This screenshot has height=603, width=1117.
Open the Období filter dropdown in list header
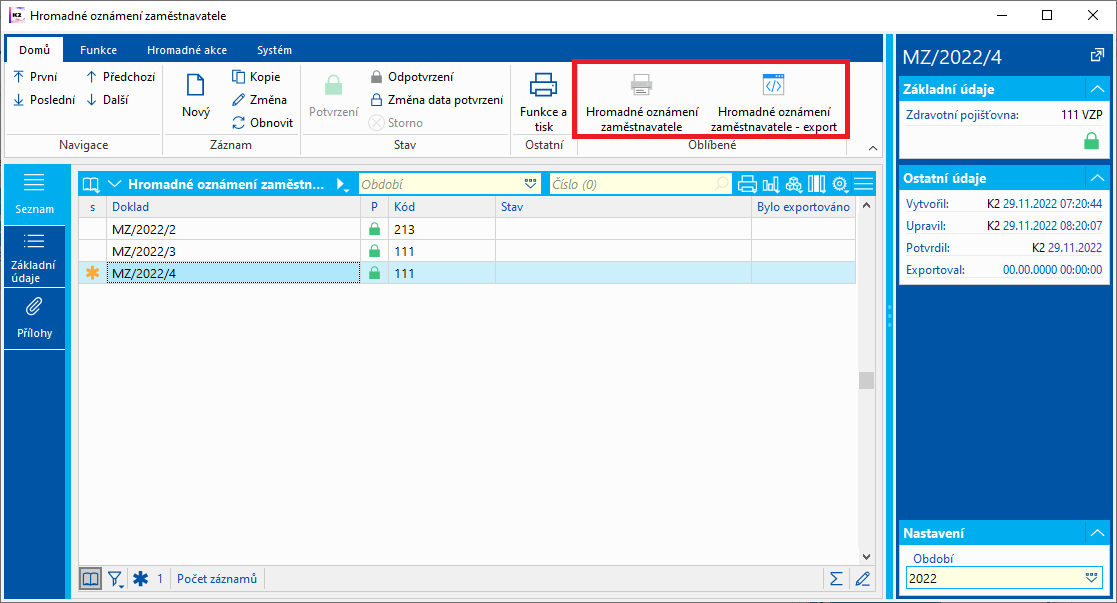click(530, 184)
